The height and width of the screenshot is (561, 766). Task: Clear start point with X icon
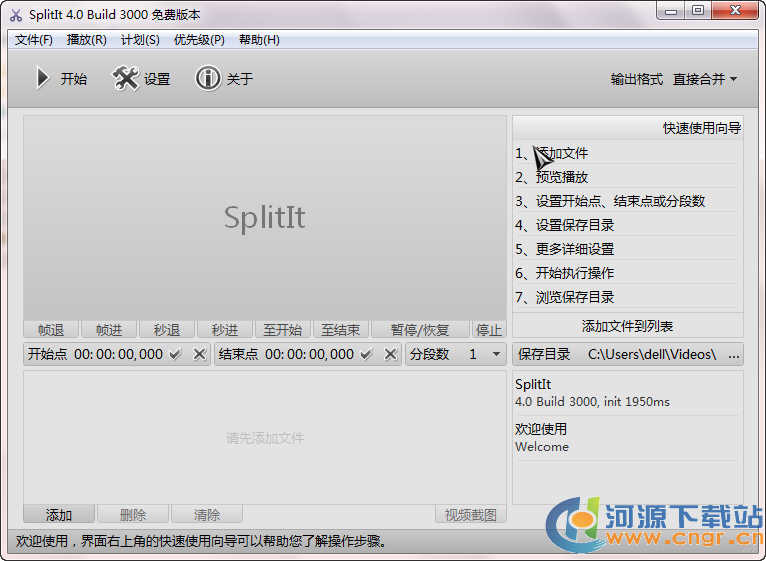pos(199,354)
